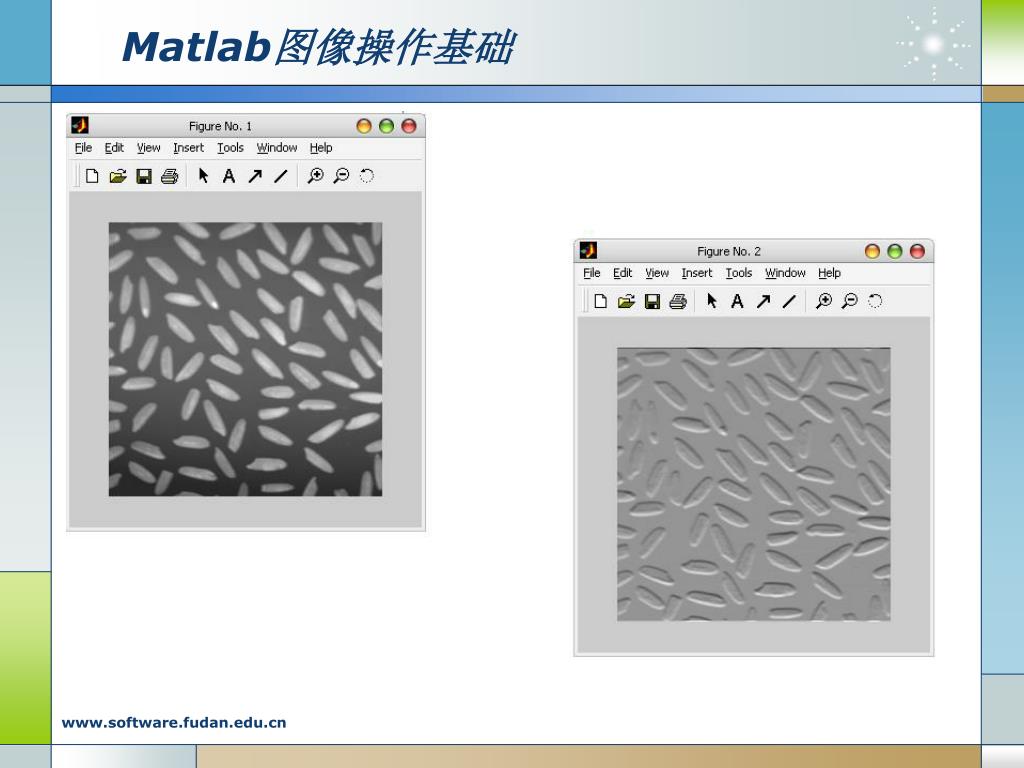Click New Figure icon in Figure No. 2

pyautogui.click(x=601, y=301)
